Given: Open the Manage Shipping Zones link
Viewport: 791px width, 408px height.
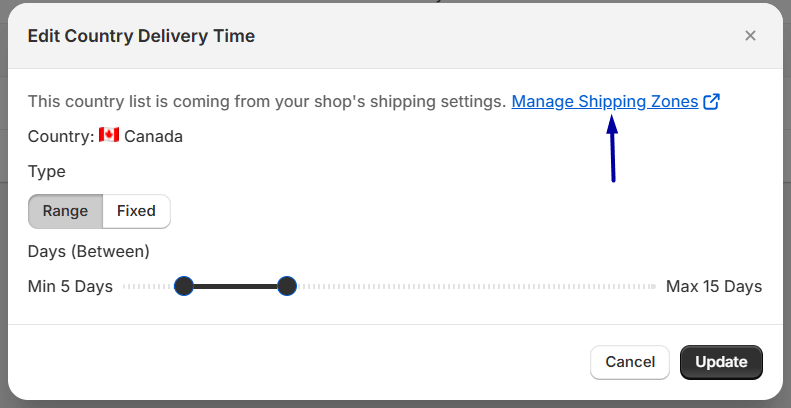Looking at the screenshot, I should (604, 101).
